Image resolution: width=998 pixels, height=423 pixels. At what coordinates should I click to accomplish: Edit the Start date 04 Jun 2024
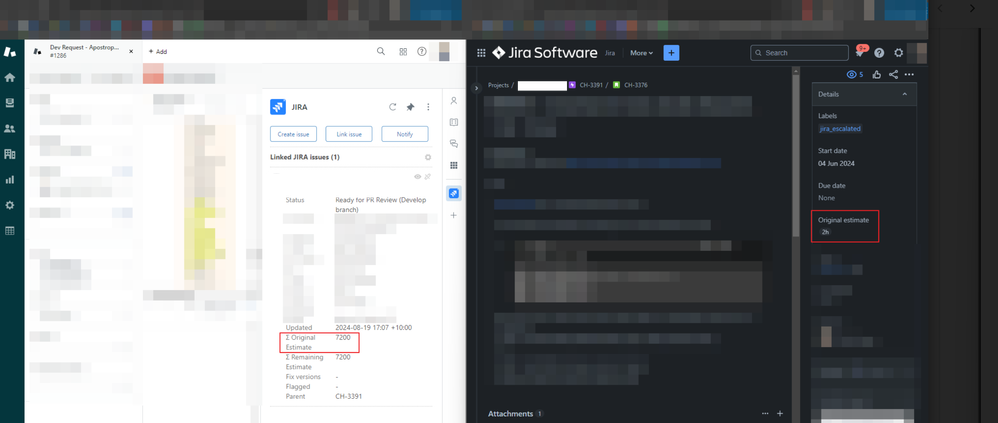point(836,163)
